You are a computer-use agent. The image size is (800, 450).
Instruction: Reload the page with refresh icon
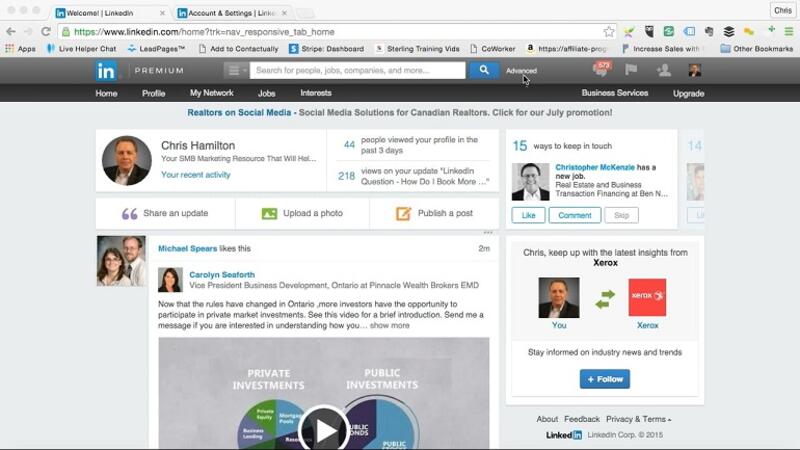(45, 32)
